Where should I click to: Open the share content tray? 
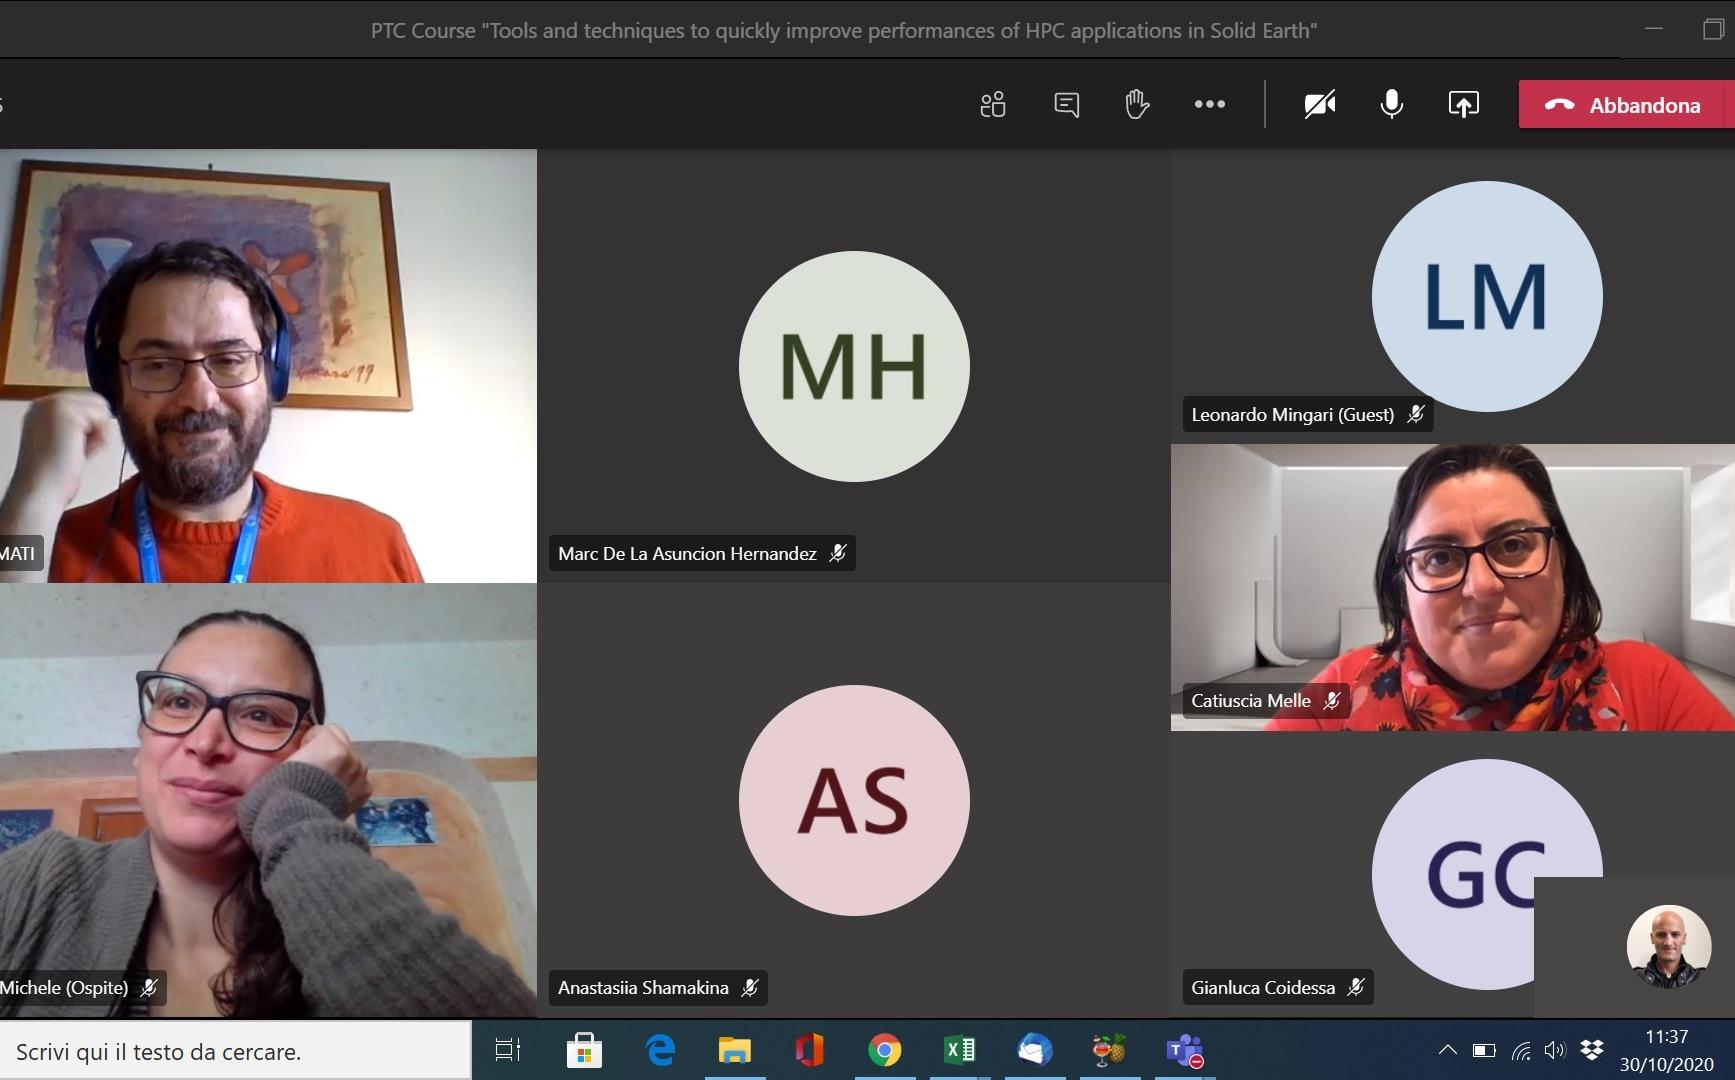click(x=1463, y=104)
